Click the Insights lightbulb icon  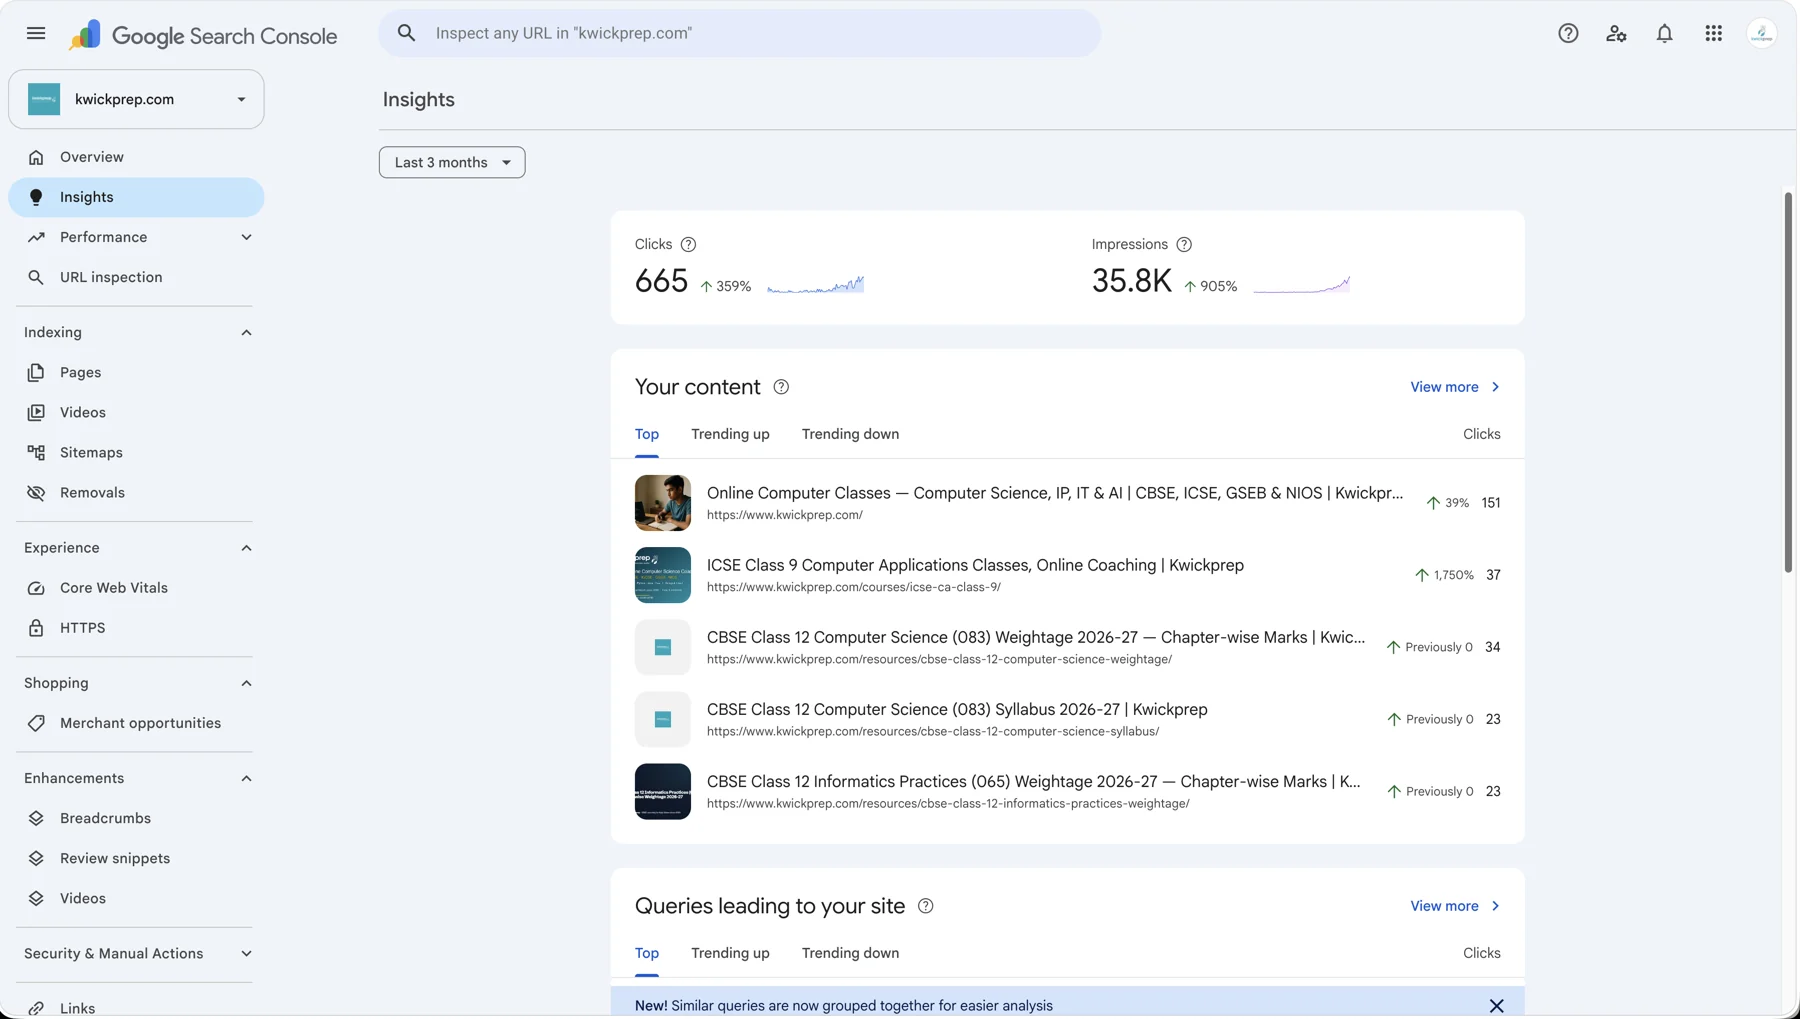36,197
